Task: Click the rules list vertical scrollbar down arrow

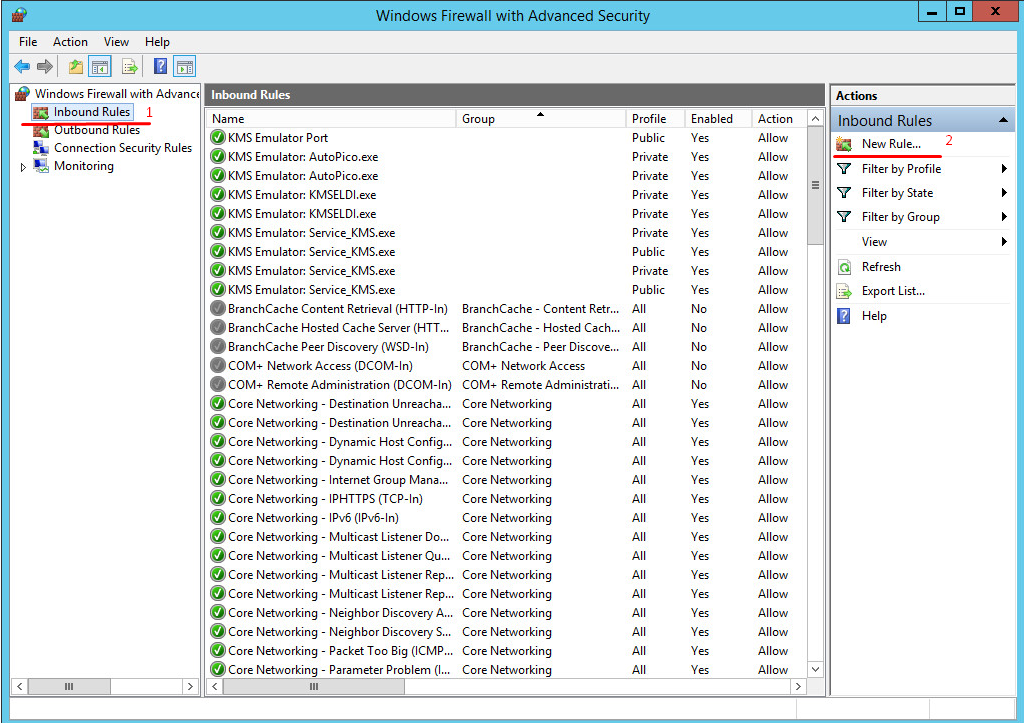Action: coord(815,669)
